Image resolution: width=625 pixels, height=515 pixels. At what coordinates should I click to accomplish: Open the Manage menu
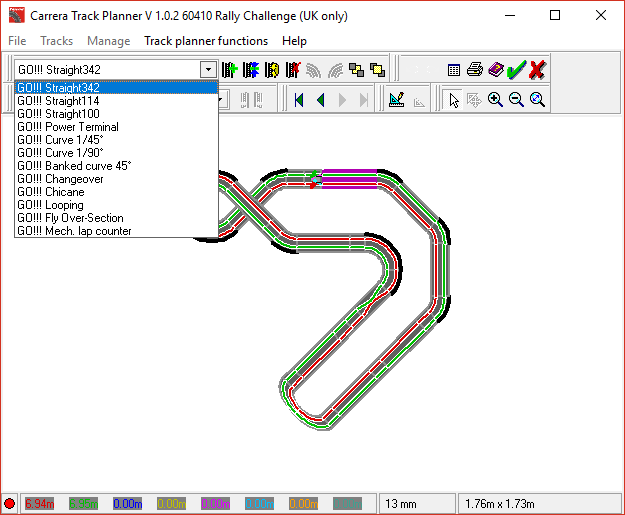point(109,41)
